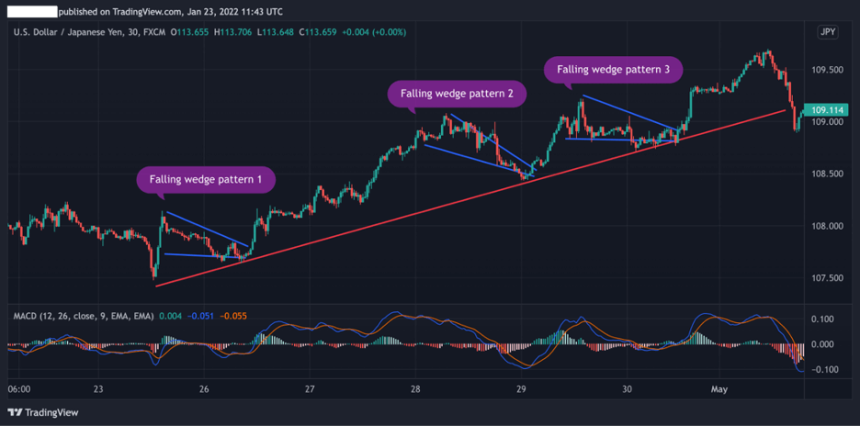Image resolution: width=860 pixels, height=426 pixels.
Task: Click the 26 date on time axis
Action: coord(204,389)
